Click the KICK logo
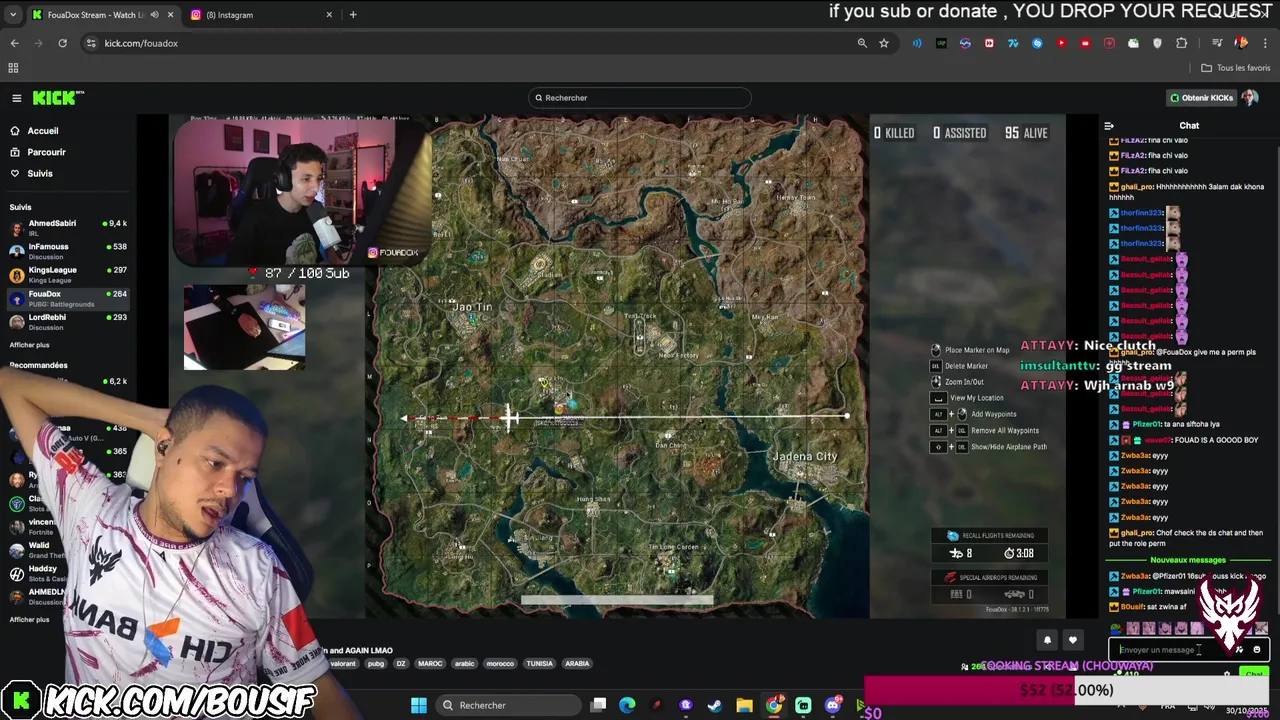1280x720 pixels. tap(58, 97)
